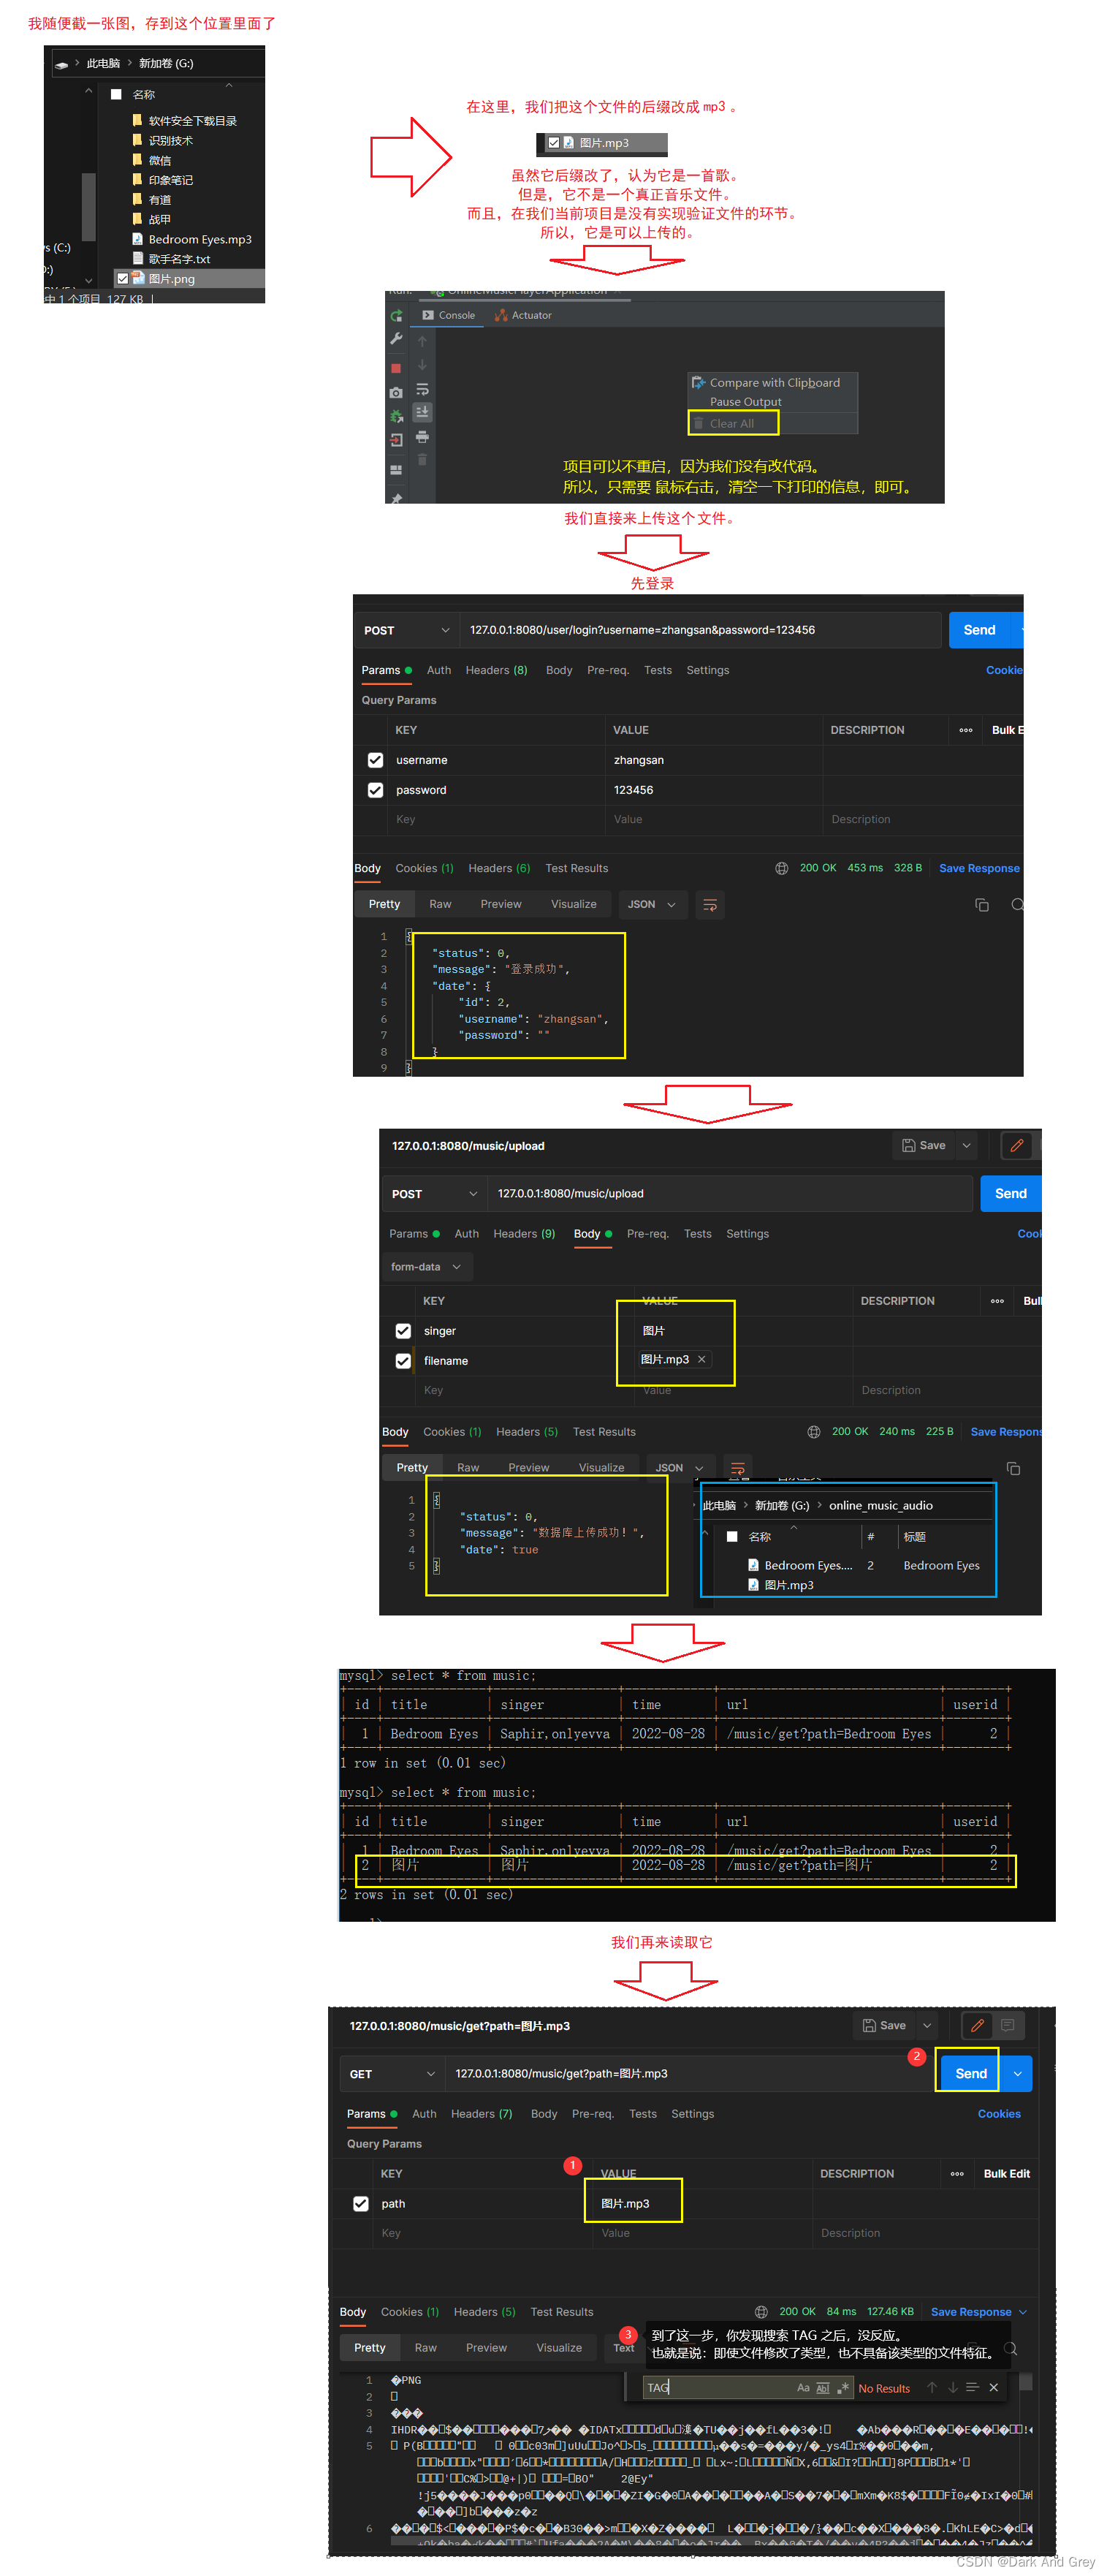Click the exit icon in Run panel sidebar

coord(396,440)
